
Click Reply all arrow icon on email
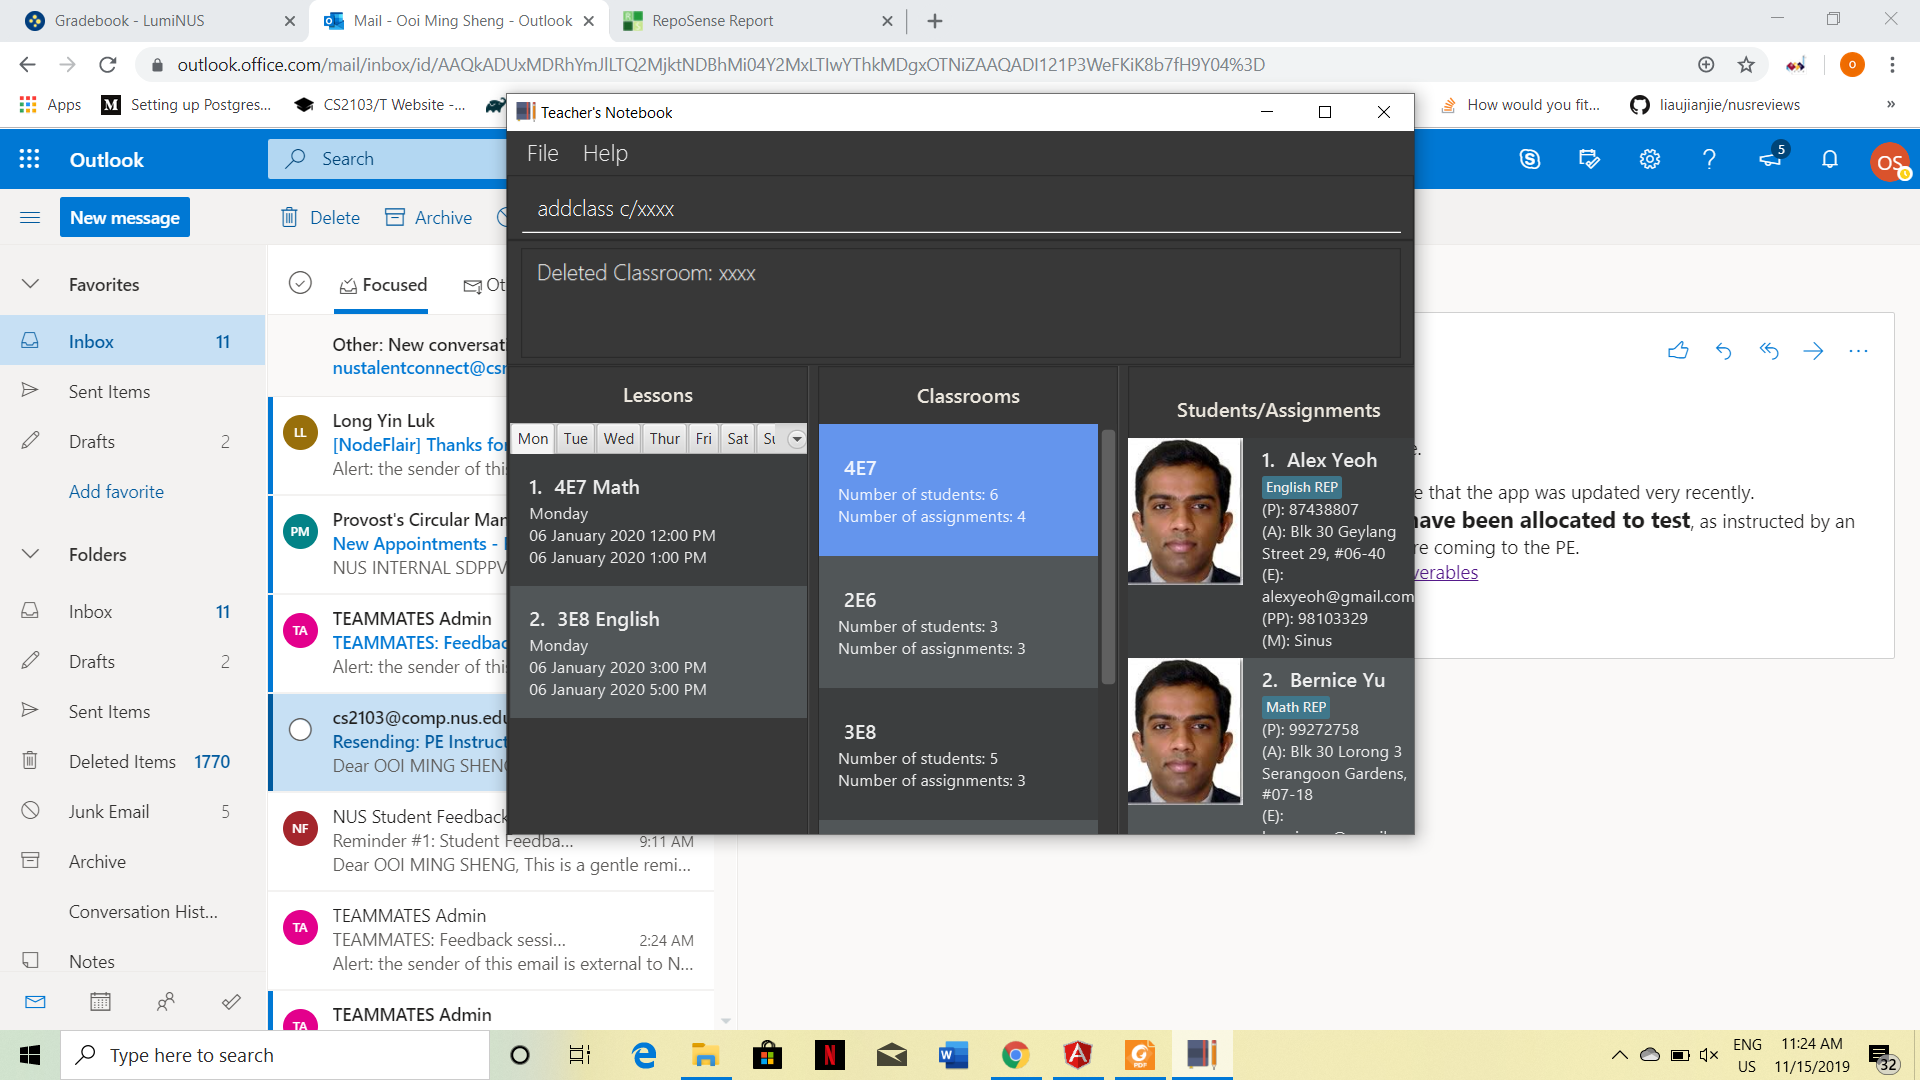click(x=1769, y=351)
